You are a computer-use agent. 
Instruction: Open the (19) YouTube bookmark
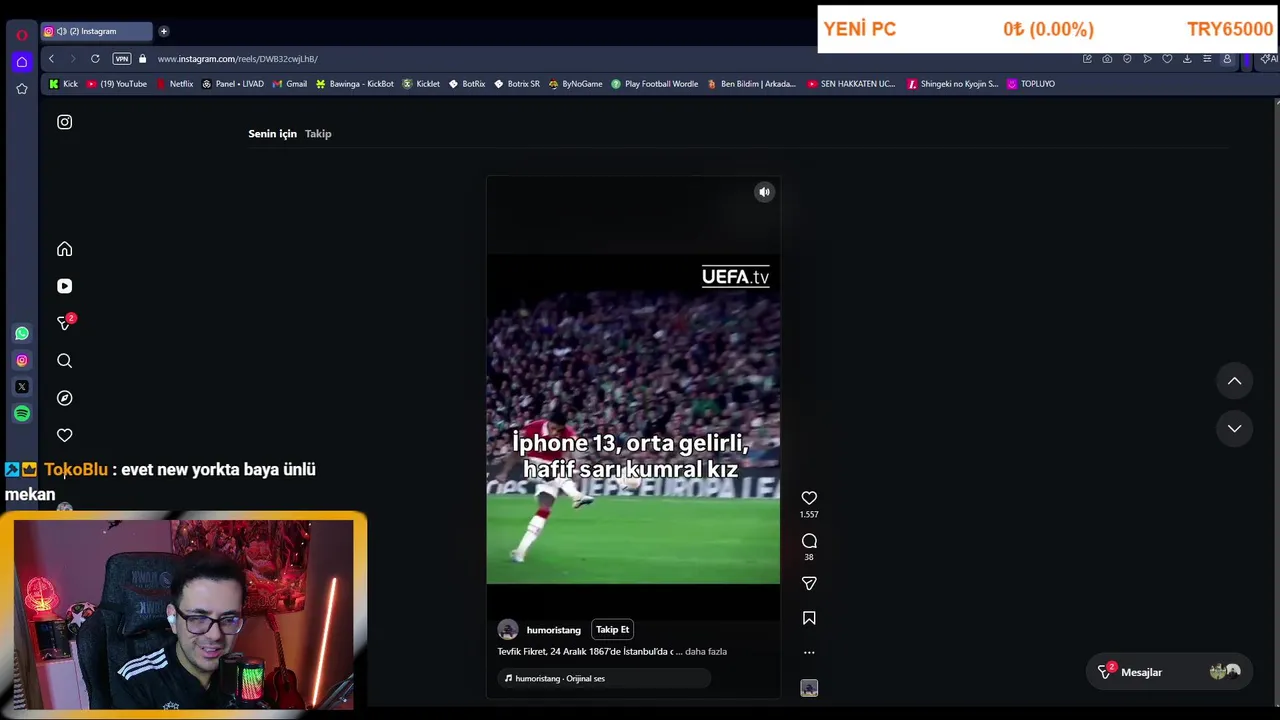tap(117, 84)
